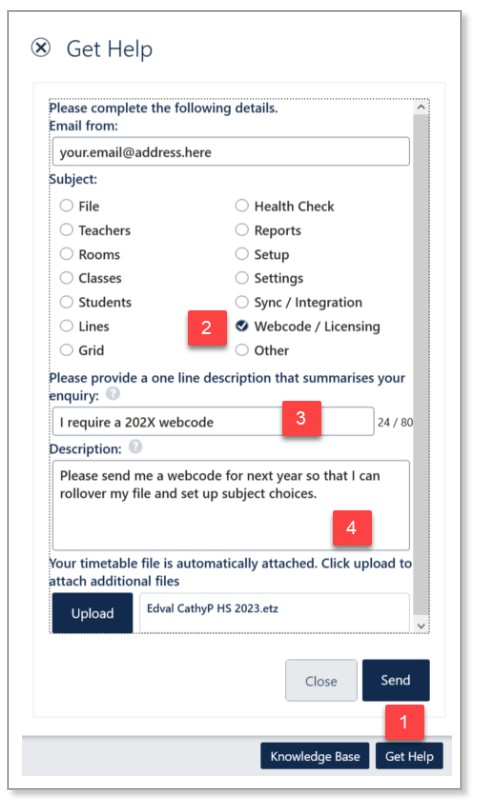
Task: Select the File subject radio button
Action: click(x=66, y=206)
